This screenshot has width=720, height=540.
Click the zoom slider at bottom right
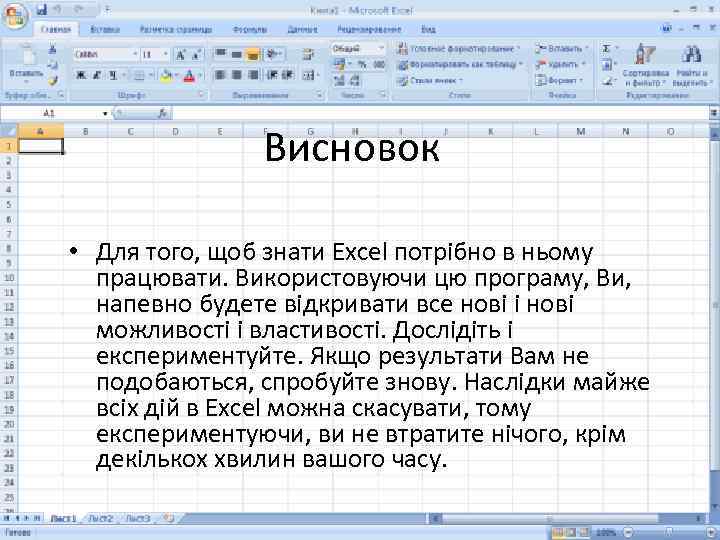[668, 533]
